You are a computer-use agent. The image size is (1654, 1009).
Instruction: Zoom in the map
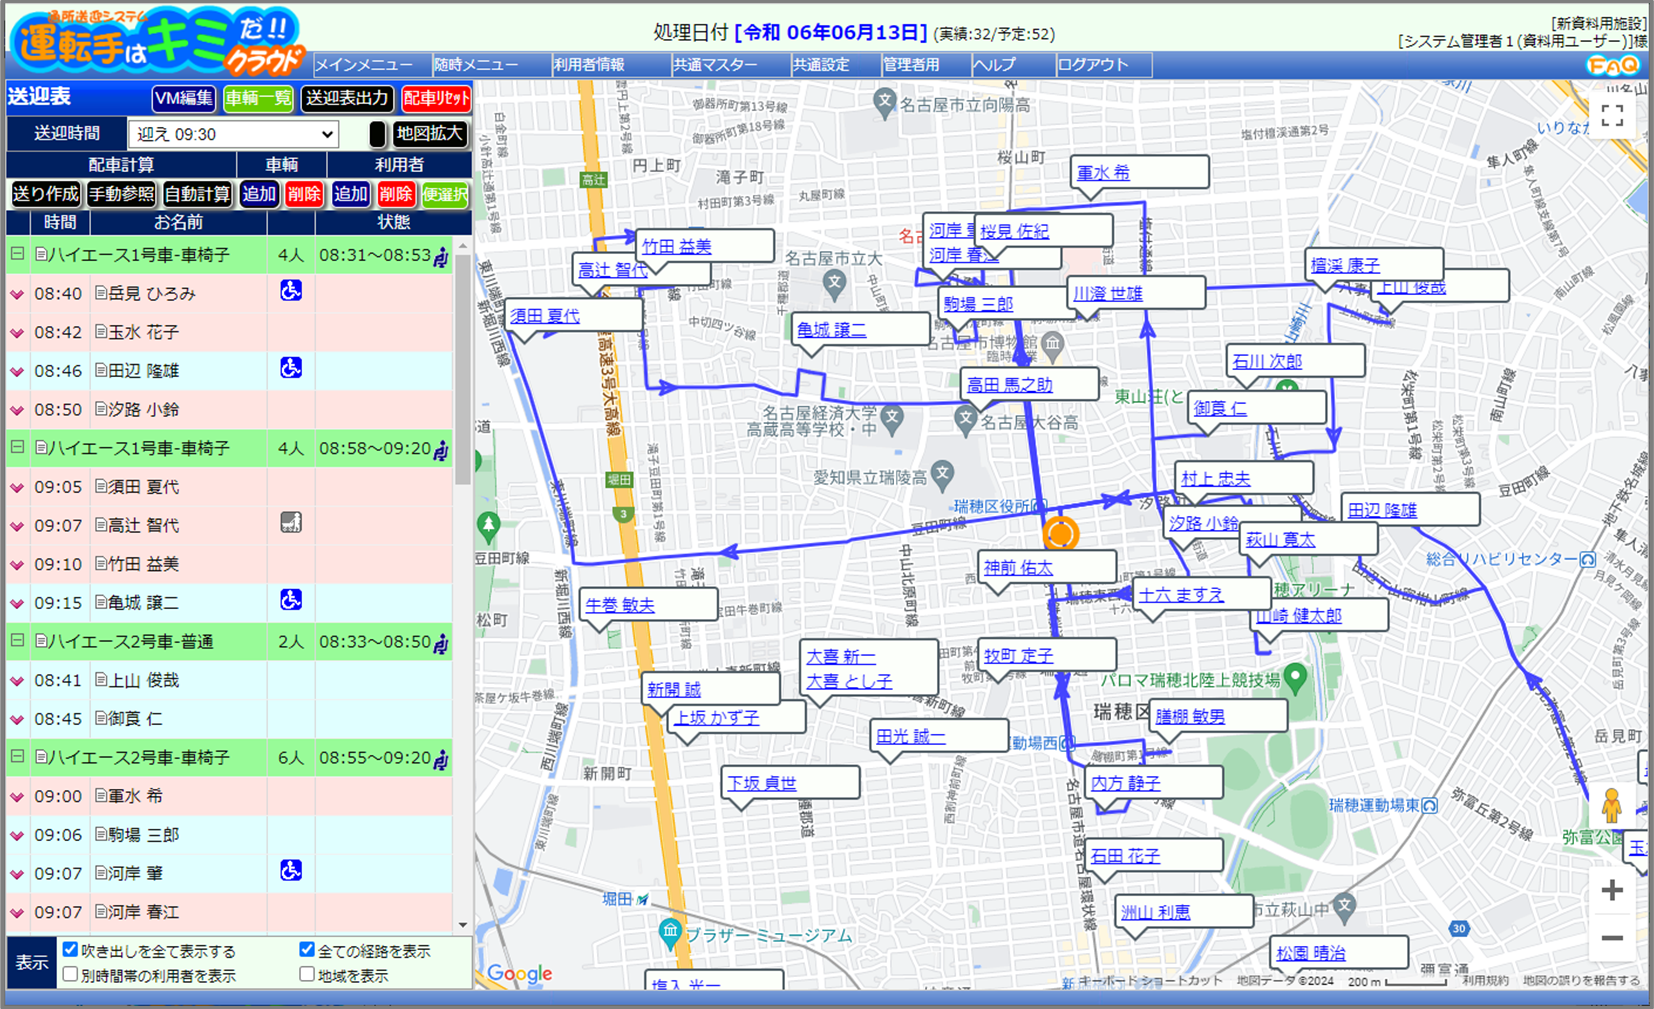click(x=1612, y=890)
